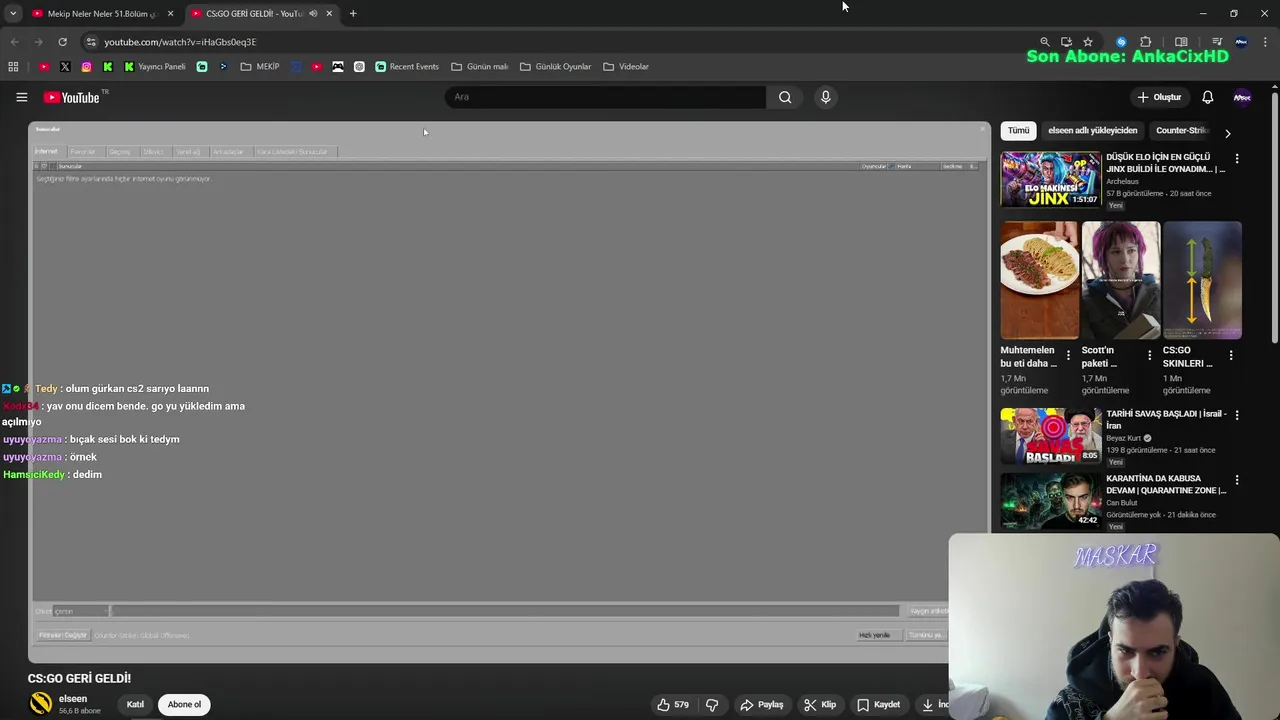Open the YouTube account avatar menu
The height and width of the screenshot is (720, 1280).
pyautogui.click(x=1242, y=97)
